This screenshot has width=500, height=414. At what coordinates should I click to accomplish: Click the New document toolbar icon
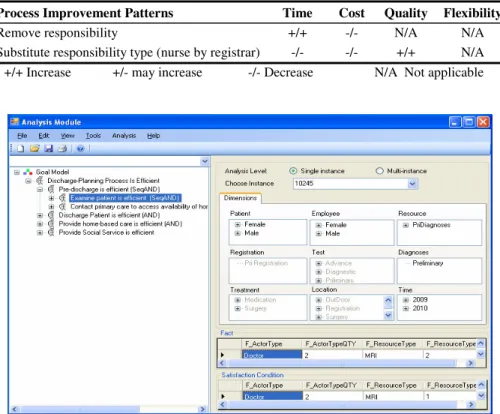tap(21, 149)
